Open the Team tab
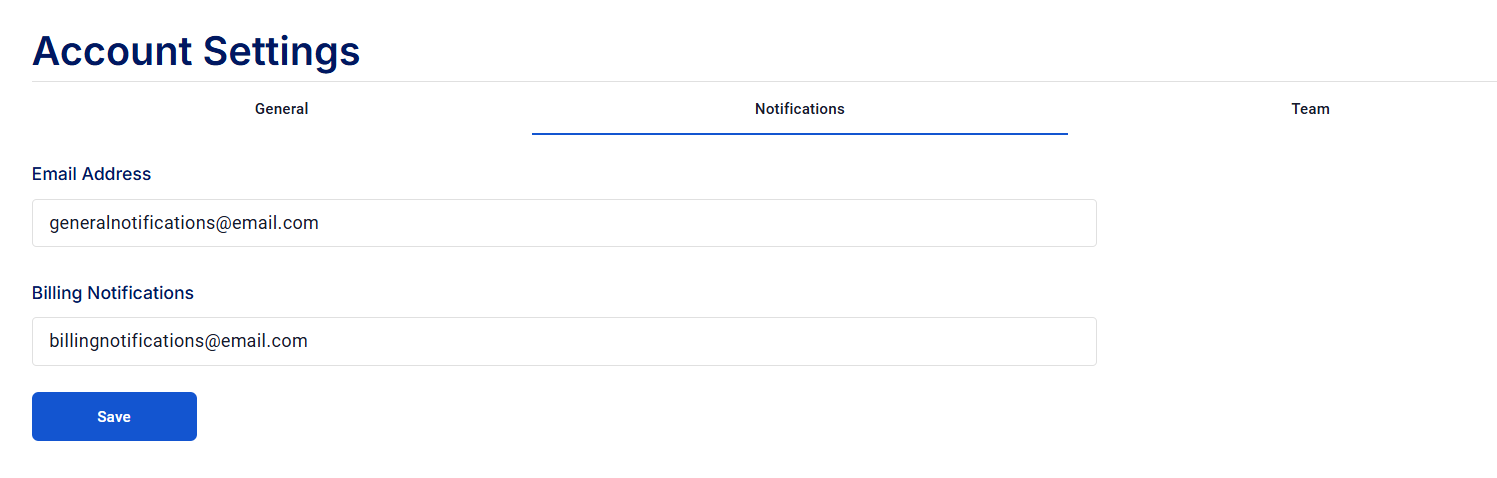The width and height of the screenshot is (1497, 478). coord(1310,109)
